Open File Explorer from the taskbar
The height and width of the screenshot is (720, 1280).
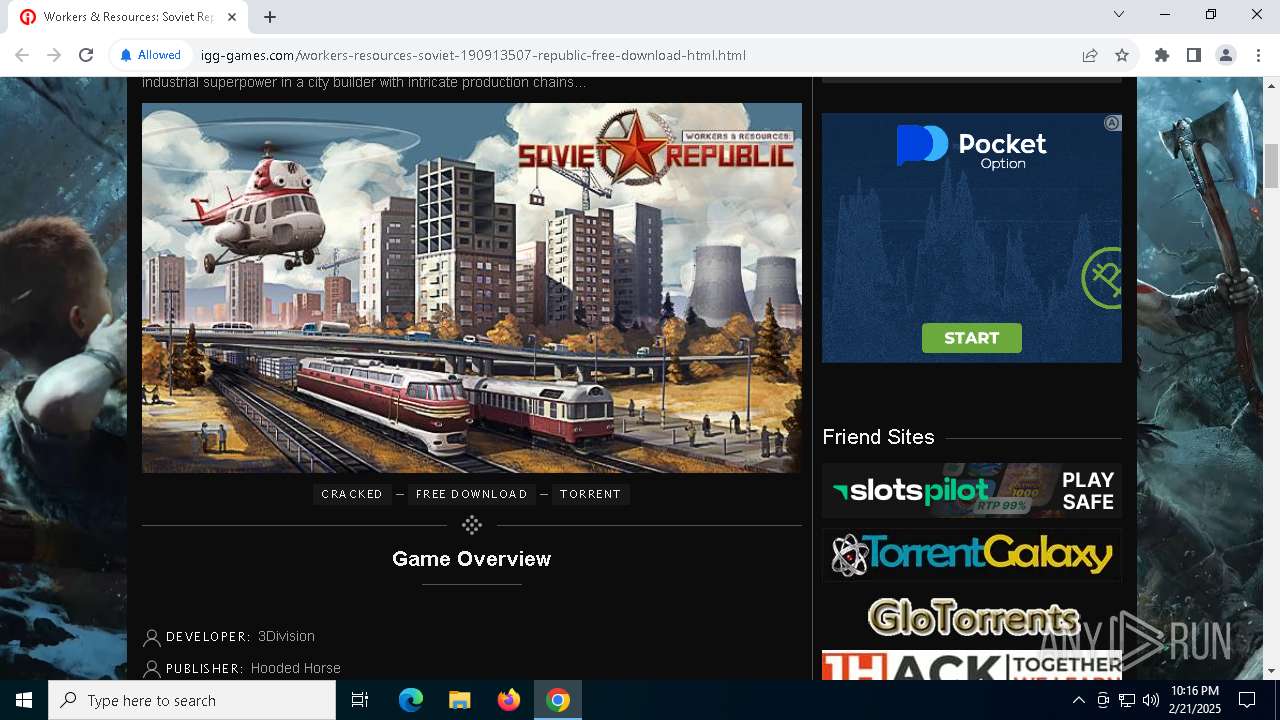click(459, 700)
